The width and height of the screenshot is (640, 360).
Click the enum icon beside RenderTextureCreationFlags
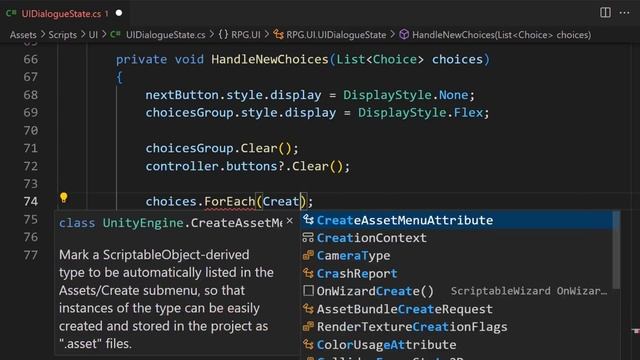tap(308, 327)
